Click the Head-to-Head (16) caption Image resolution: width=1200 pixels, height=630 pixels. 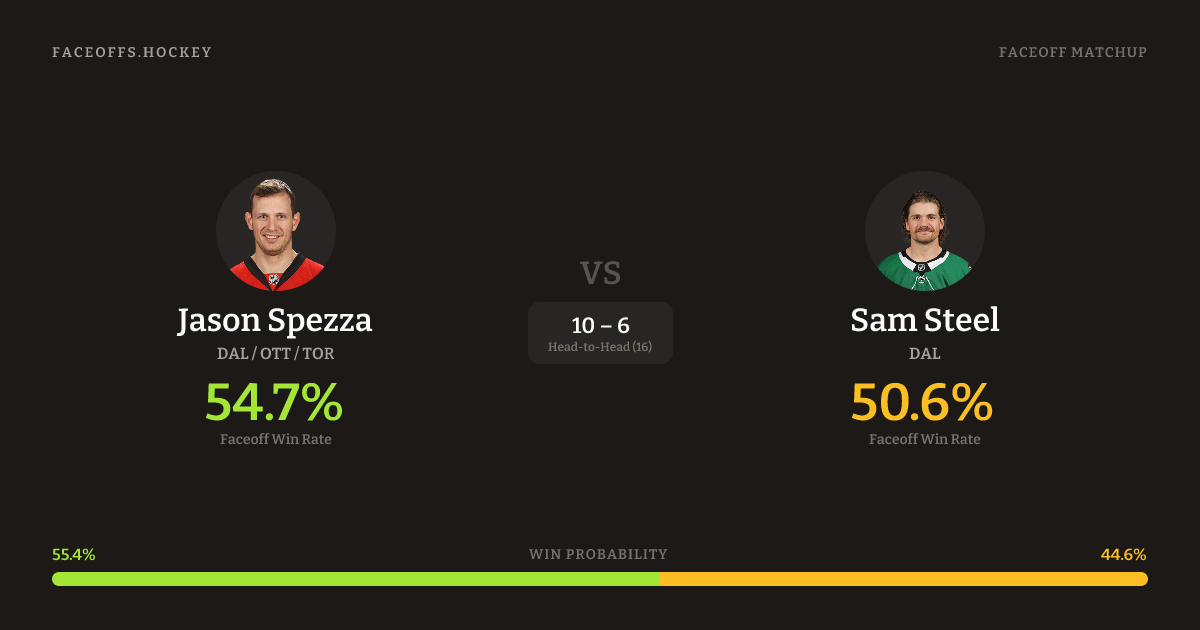(x=600, y=347)
